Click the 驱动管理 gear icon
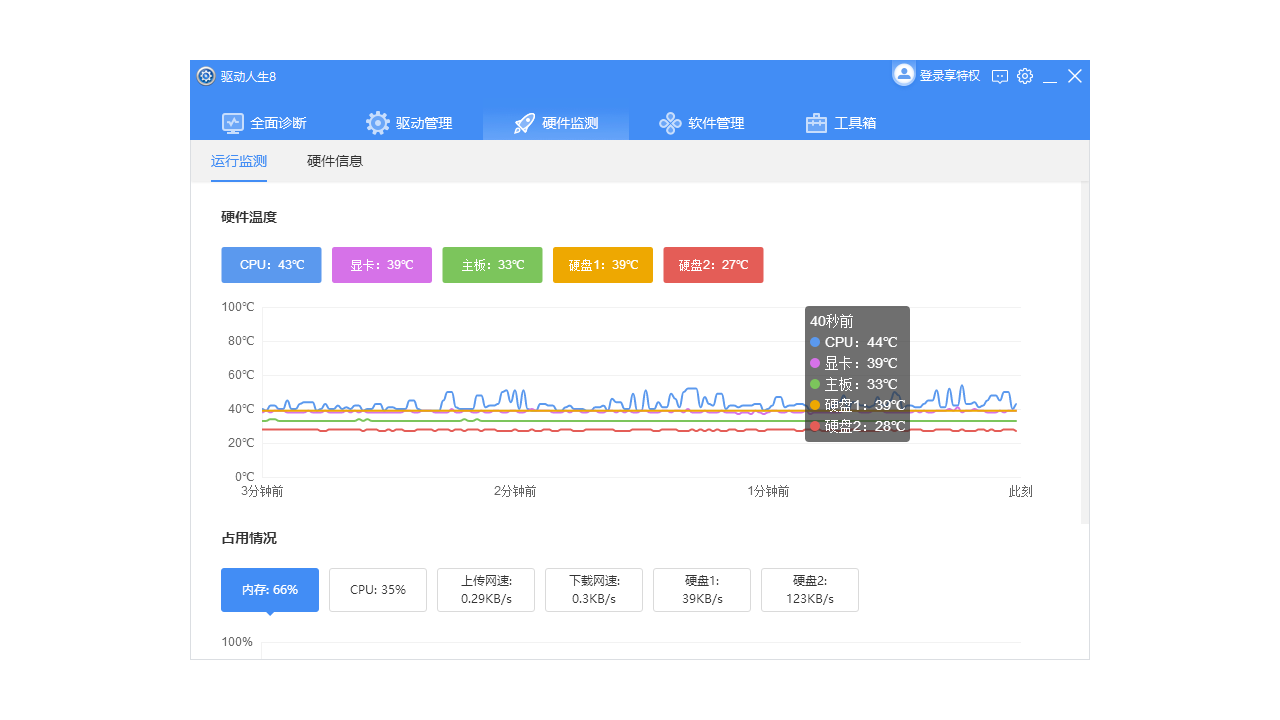Image resolution: width=1280 pixels, height=720 pixels. pos(377,122)
